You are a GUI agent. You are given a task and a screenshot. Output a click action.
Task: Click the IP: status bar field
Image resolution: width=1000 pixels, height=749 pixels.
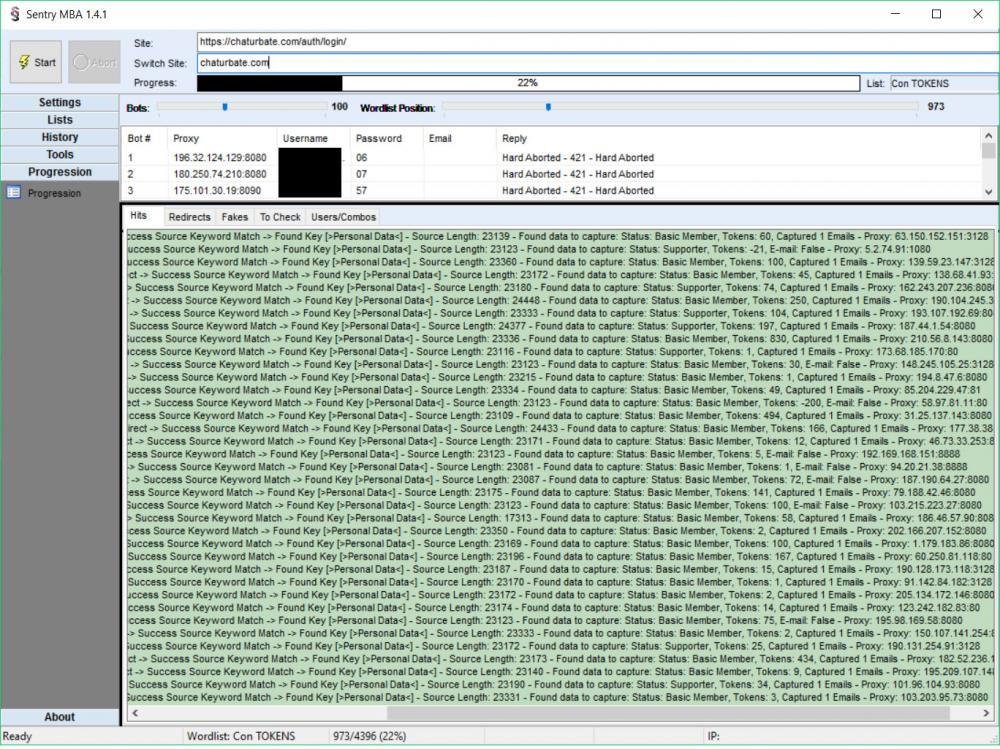tap(714, 736)
